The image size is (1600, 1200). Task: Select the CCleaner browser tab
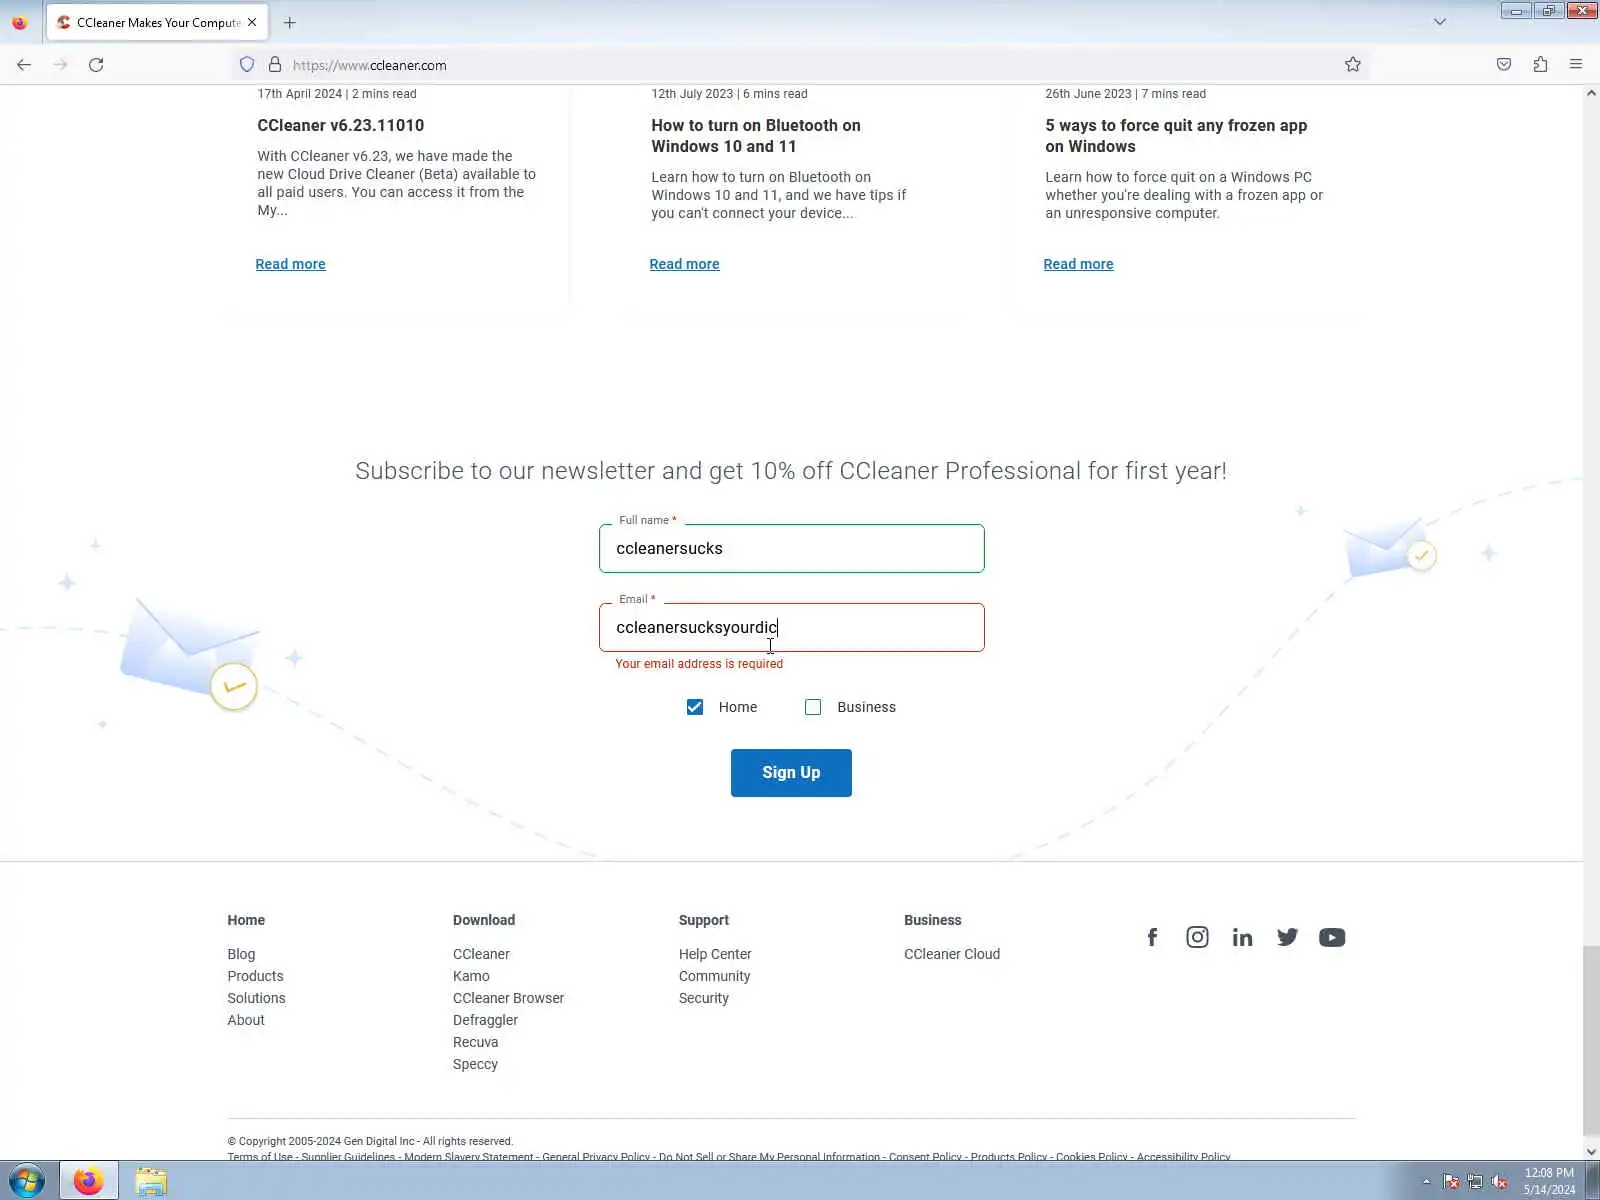point(157,22)
